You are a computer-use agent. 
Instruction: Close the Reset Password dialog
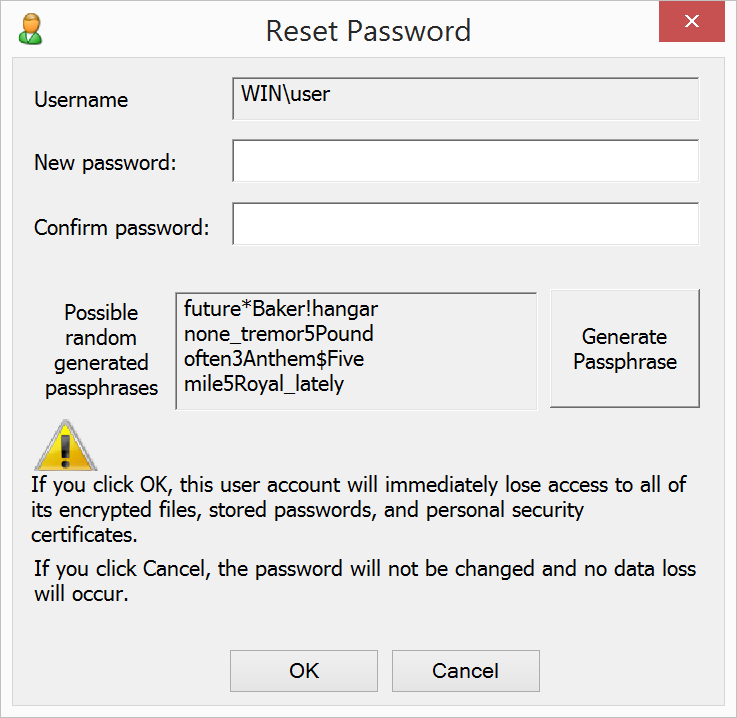click(x=691, y=22)
